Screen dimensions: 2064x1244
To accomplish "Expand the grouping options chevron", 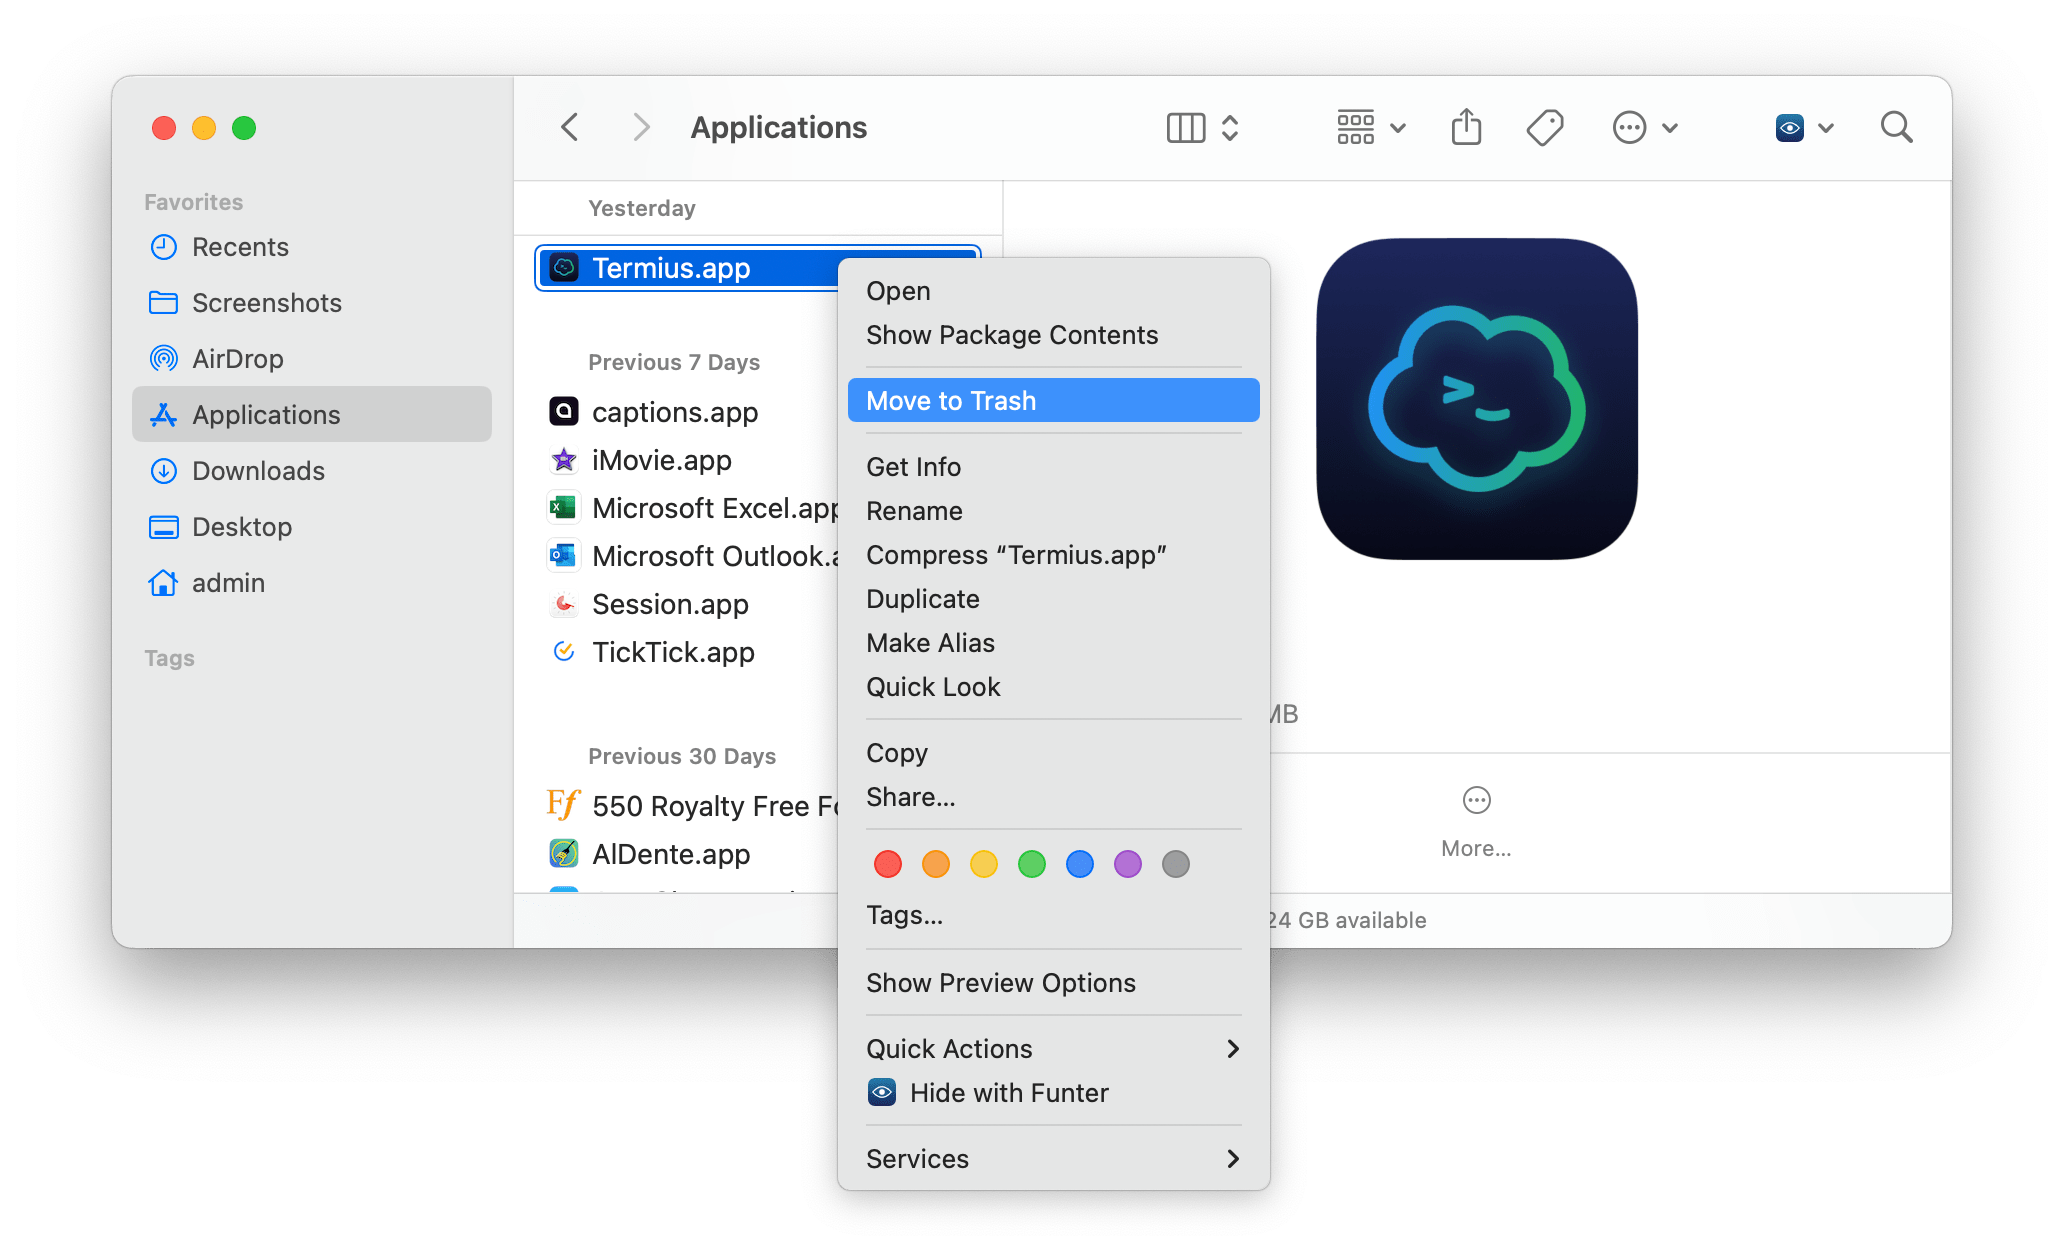I will click(1399, 128).
